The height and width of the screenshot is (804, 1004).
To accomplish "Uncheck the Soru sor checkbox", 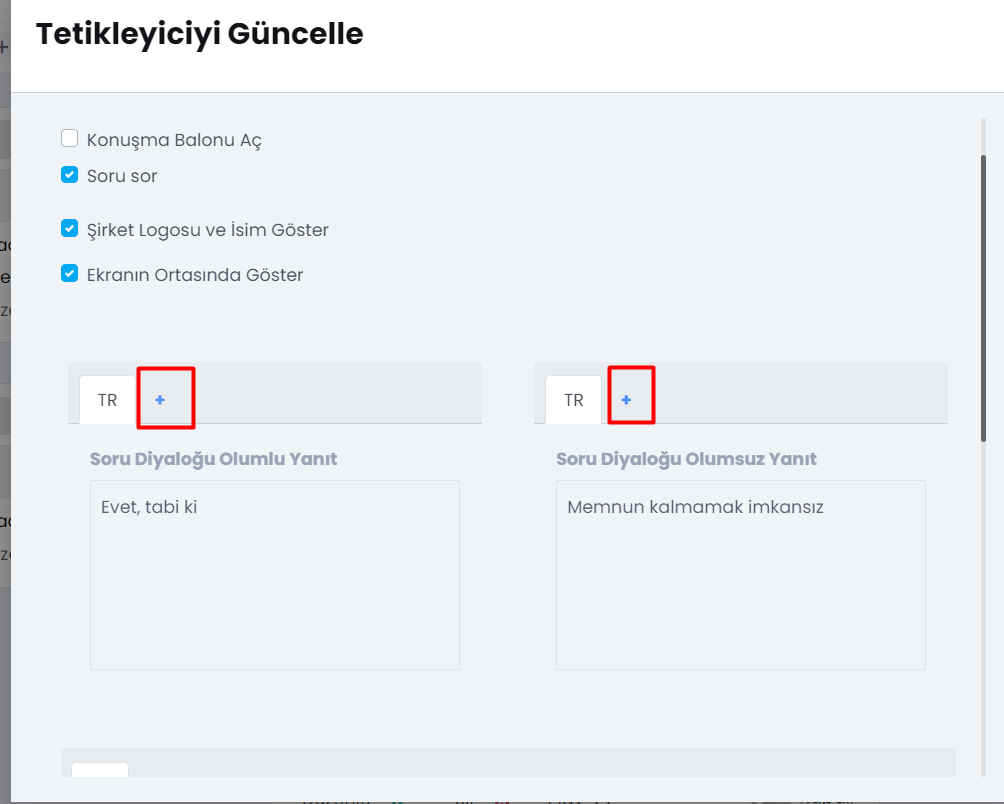I will tap(70, 175).
